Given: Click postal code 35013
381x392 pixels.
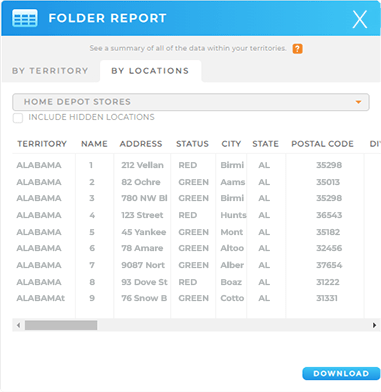Looking at the screenshot, I should [328, 182].
